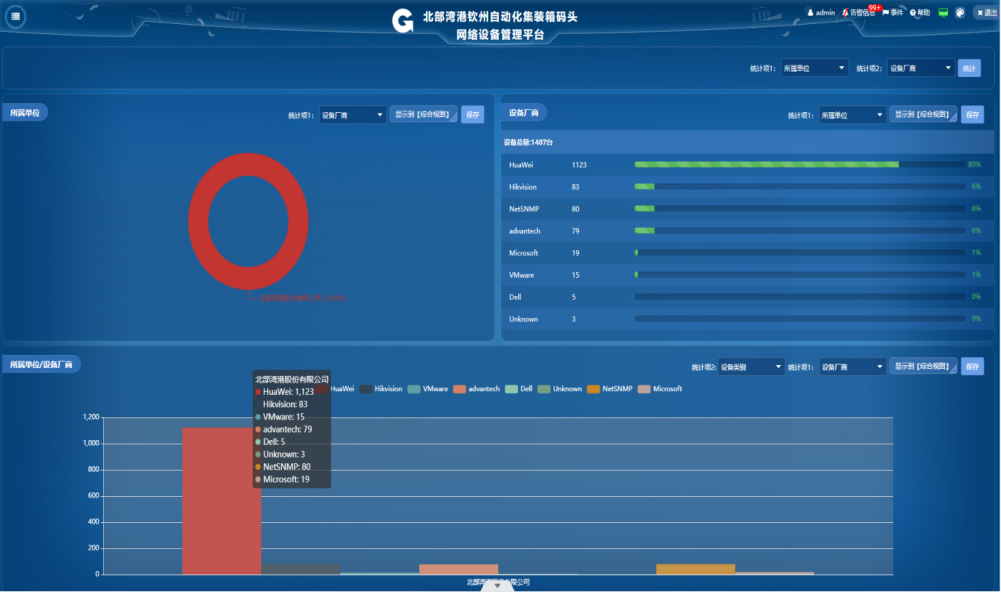The height and width of the screenshot is (592, 1001).
Task: Toggle the Hikvision legend series
Action: [381, 388]
